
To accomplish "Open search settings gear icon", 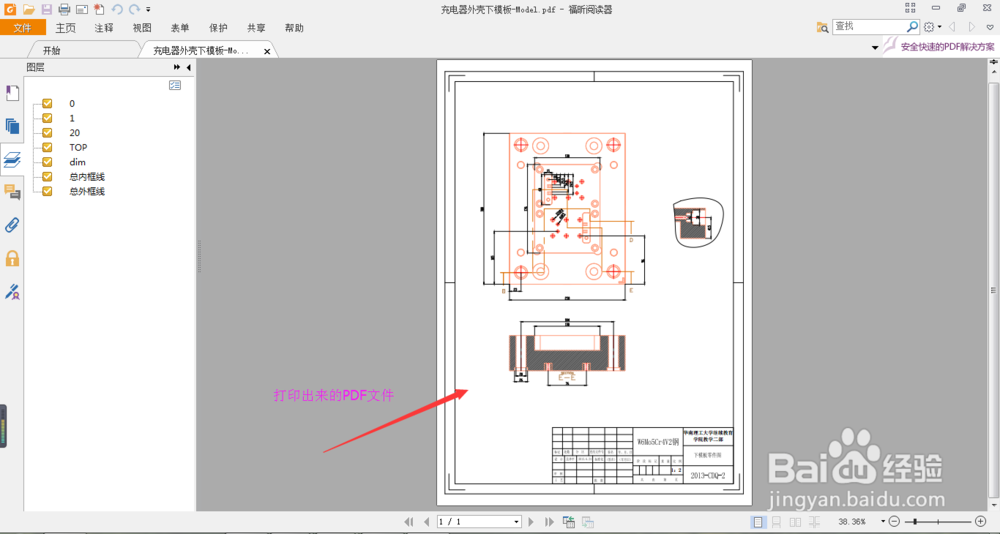I will 929,27.
